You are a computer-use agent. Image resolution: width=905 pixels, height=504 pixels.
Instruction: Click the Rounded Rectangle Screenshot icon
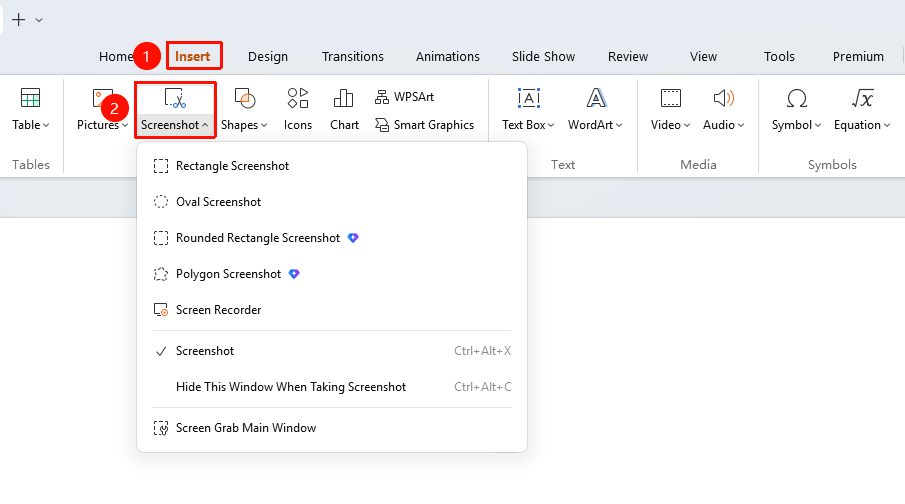[x=161, y=238]
